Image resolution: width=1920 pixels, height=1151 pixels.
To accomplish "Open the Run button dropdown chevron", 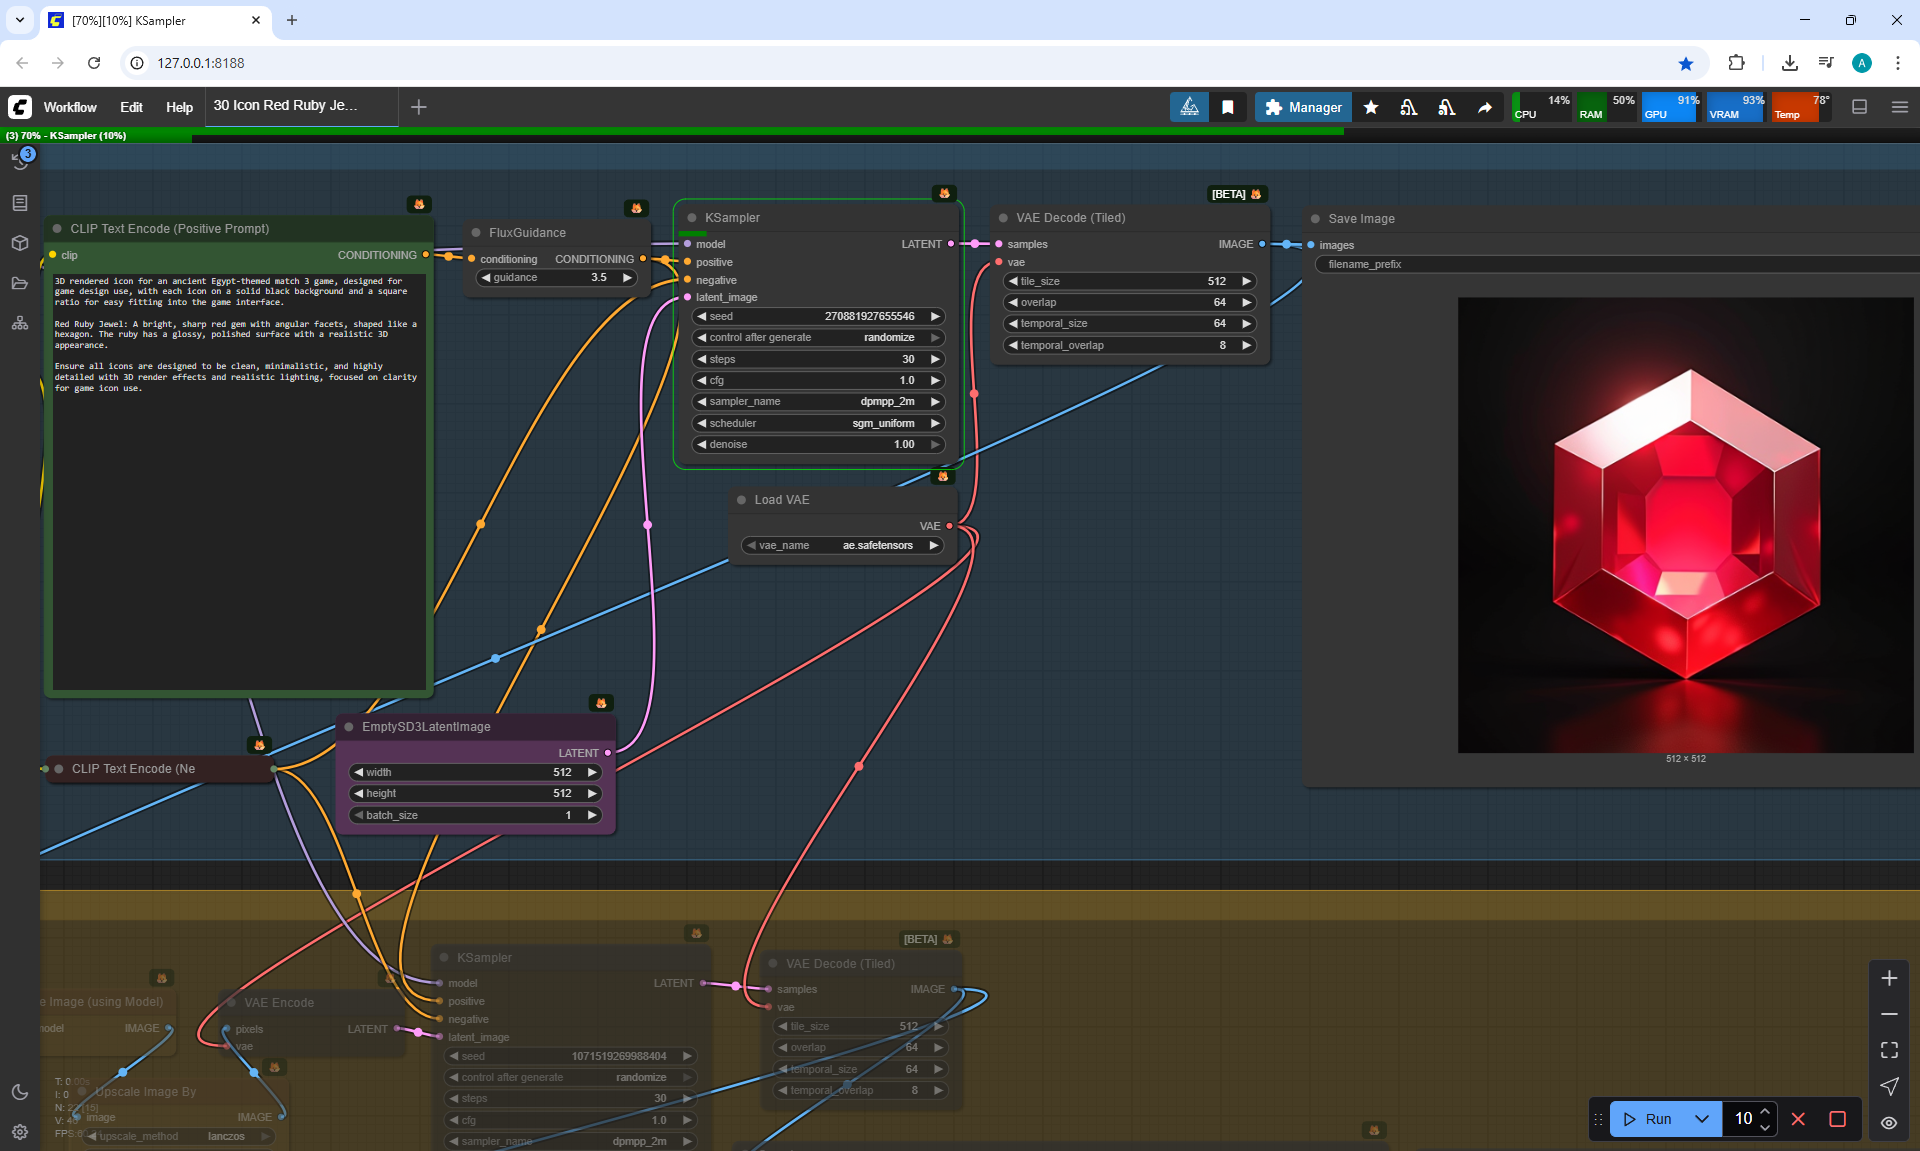I will pyautogui.click(x=1701, y=1119).
